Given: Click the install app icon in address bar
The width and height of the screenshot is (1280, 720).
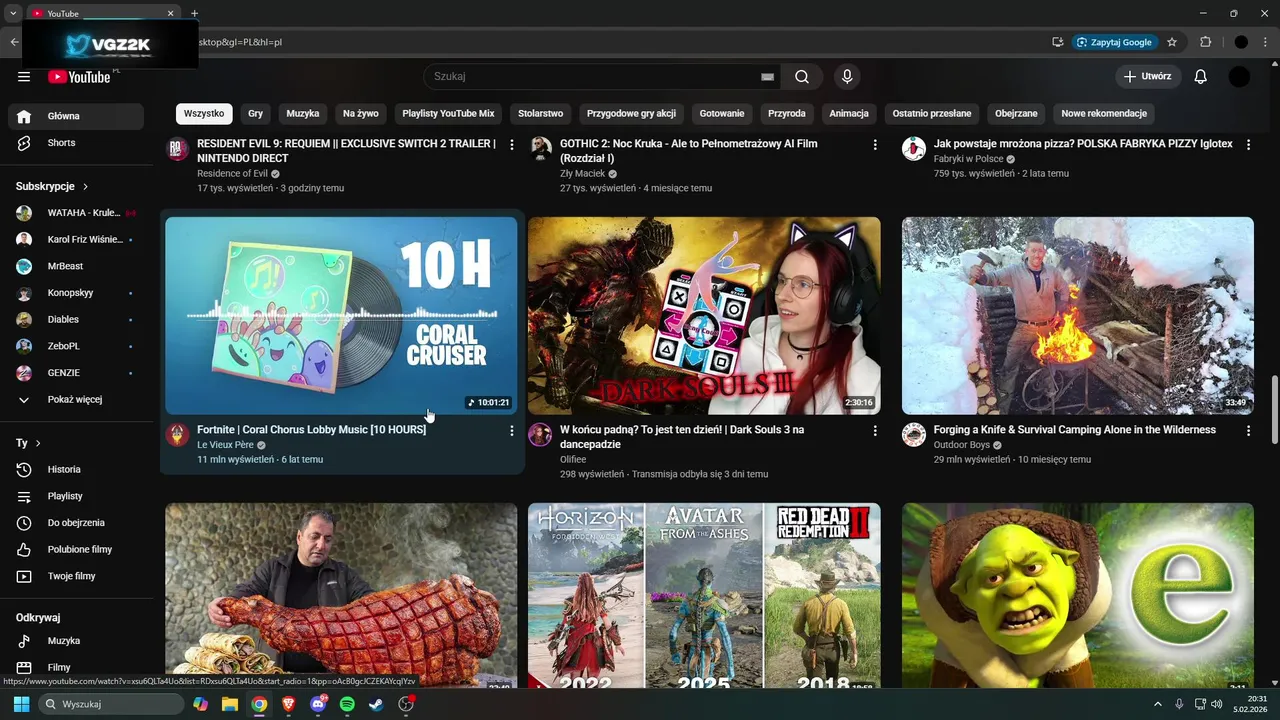Looking at the screenshot, I should (1057, 42).
